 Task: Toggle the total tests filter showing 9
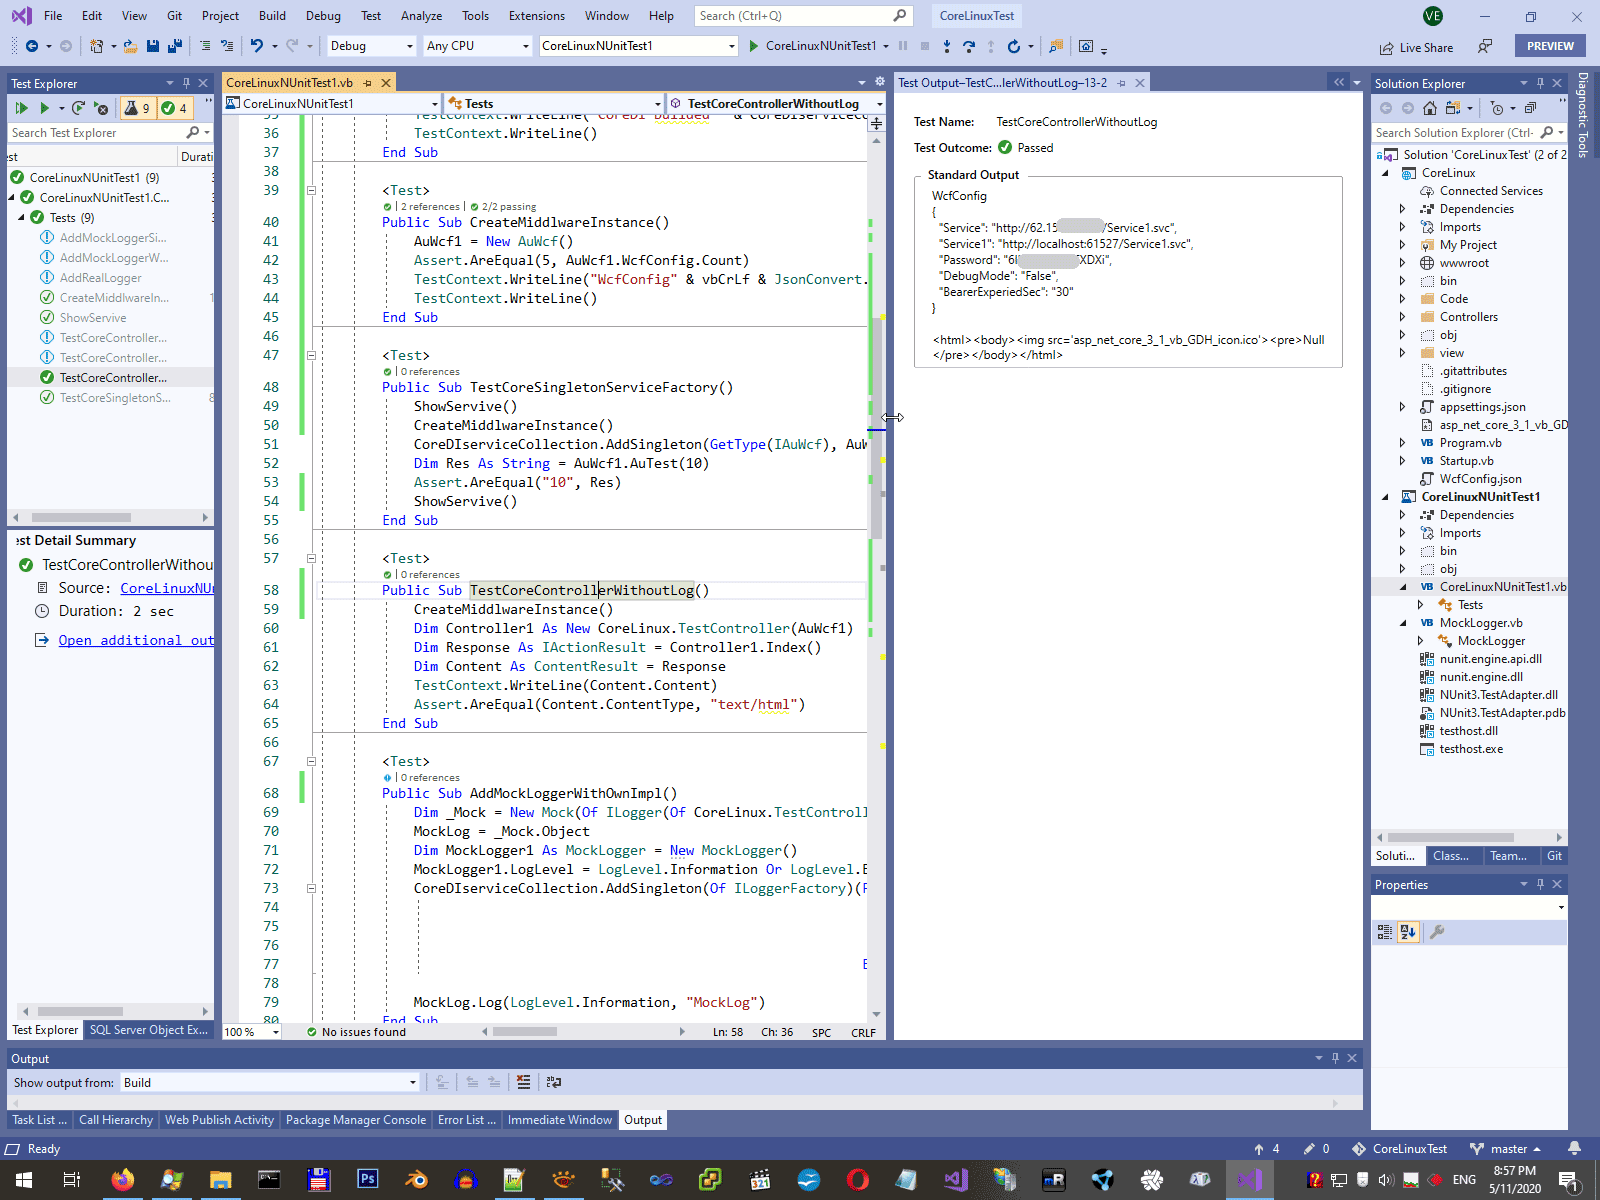pos(137,108)
